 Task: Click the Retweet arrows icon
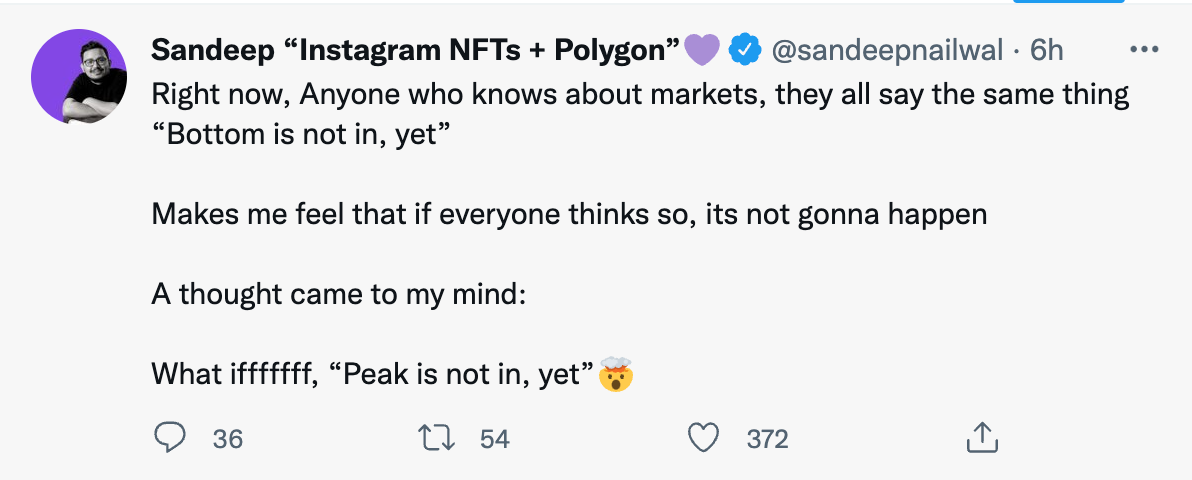coord(439,437)
